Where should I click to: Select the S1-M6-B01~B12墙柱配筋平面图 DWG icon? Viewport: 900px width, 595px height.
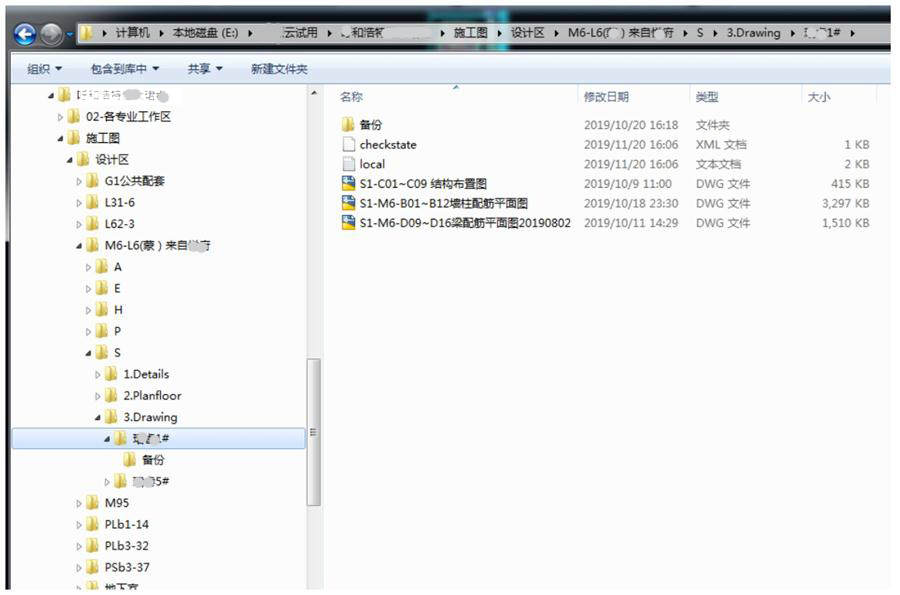[349, 203]
